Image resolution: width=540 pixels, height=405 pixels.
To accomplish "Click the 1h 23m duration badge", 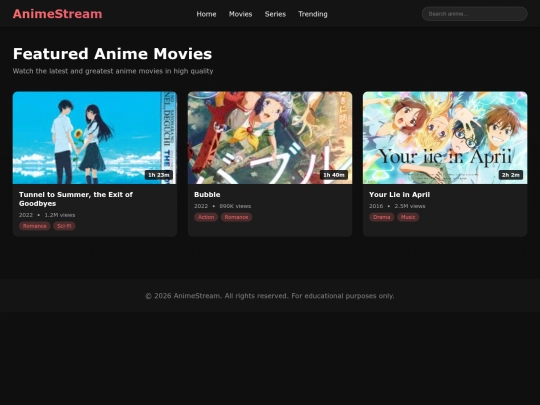I will 159,175.
